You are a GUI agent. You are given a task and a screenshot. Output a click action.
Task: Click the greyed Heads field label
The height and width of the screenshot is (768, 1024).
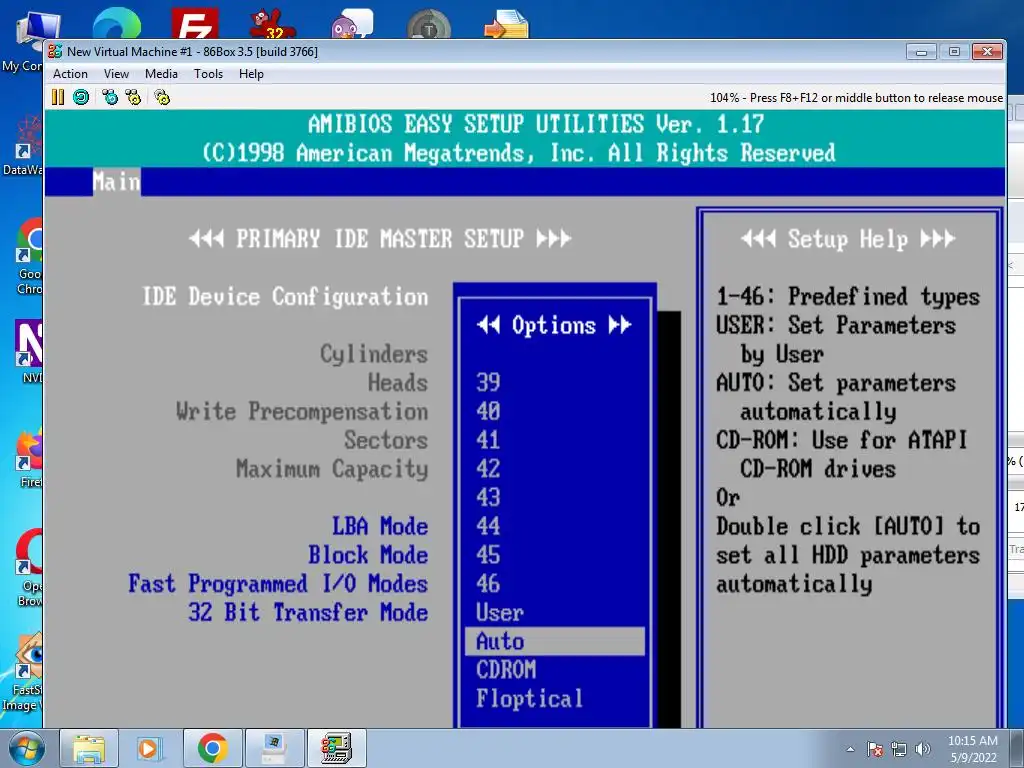tap(398, 382)
